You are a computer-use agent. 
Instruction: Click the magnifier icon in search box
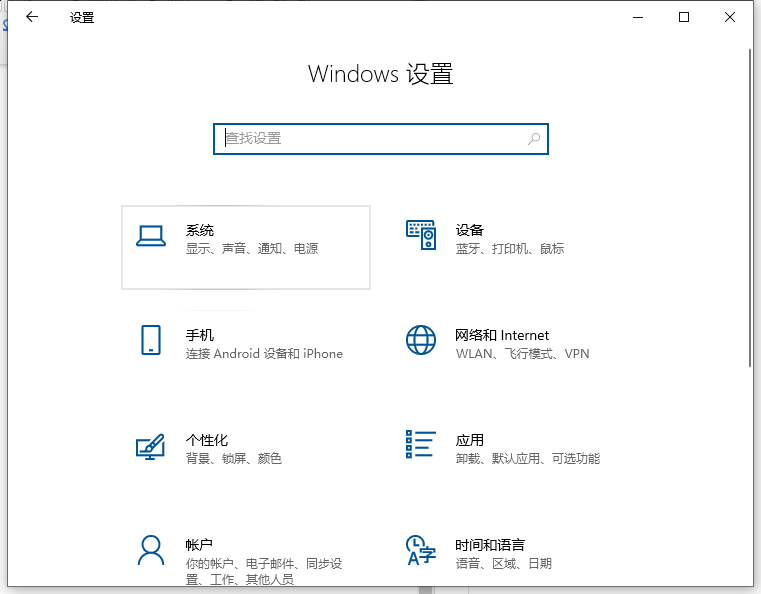[534, 139]
